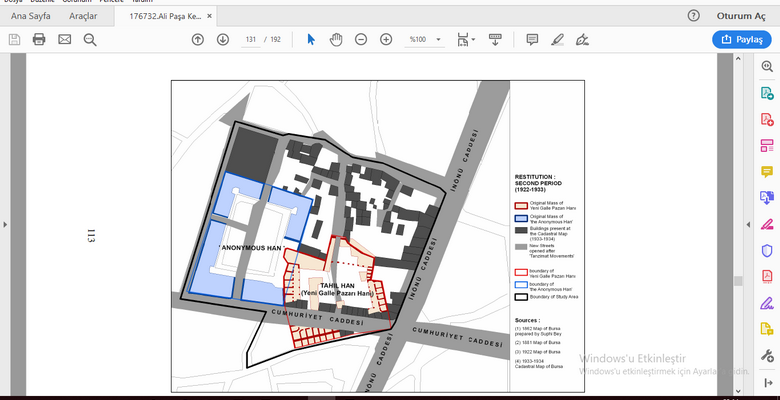Click the email envelope icon
This screenshot has height=400, width=780.
coord(65,39)
